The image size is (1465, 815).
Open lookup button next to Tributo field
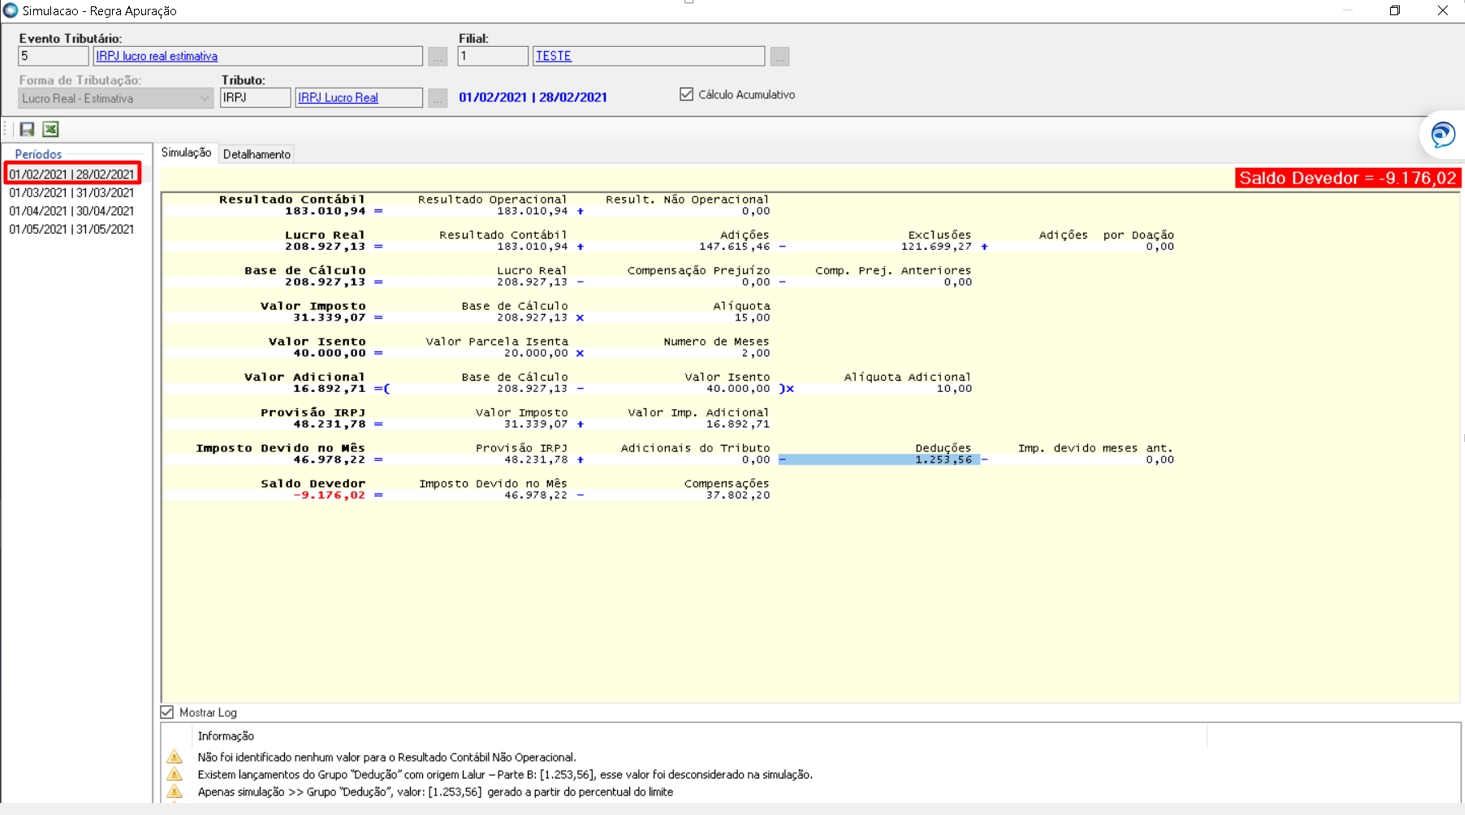[x=437, y=98]
